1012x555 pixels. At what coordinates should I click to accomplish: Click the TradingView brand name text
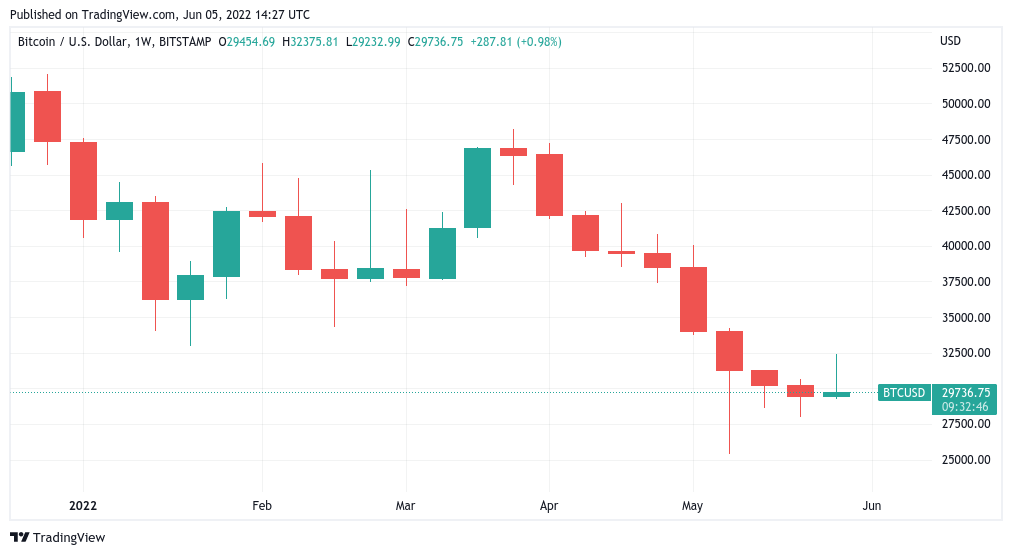(x=69, y=538)
